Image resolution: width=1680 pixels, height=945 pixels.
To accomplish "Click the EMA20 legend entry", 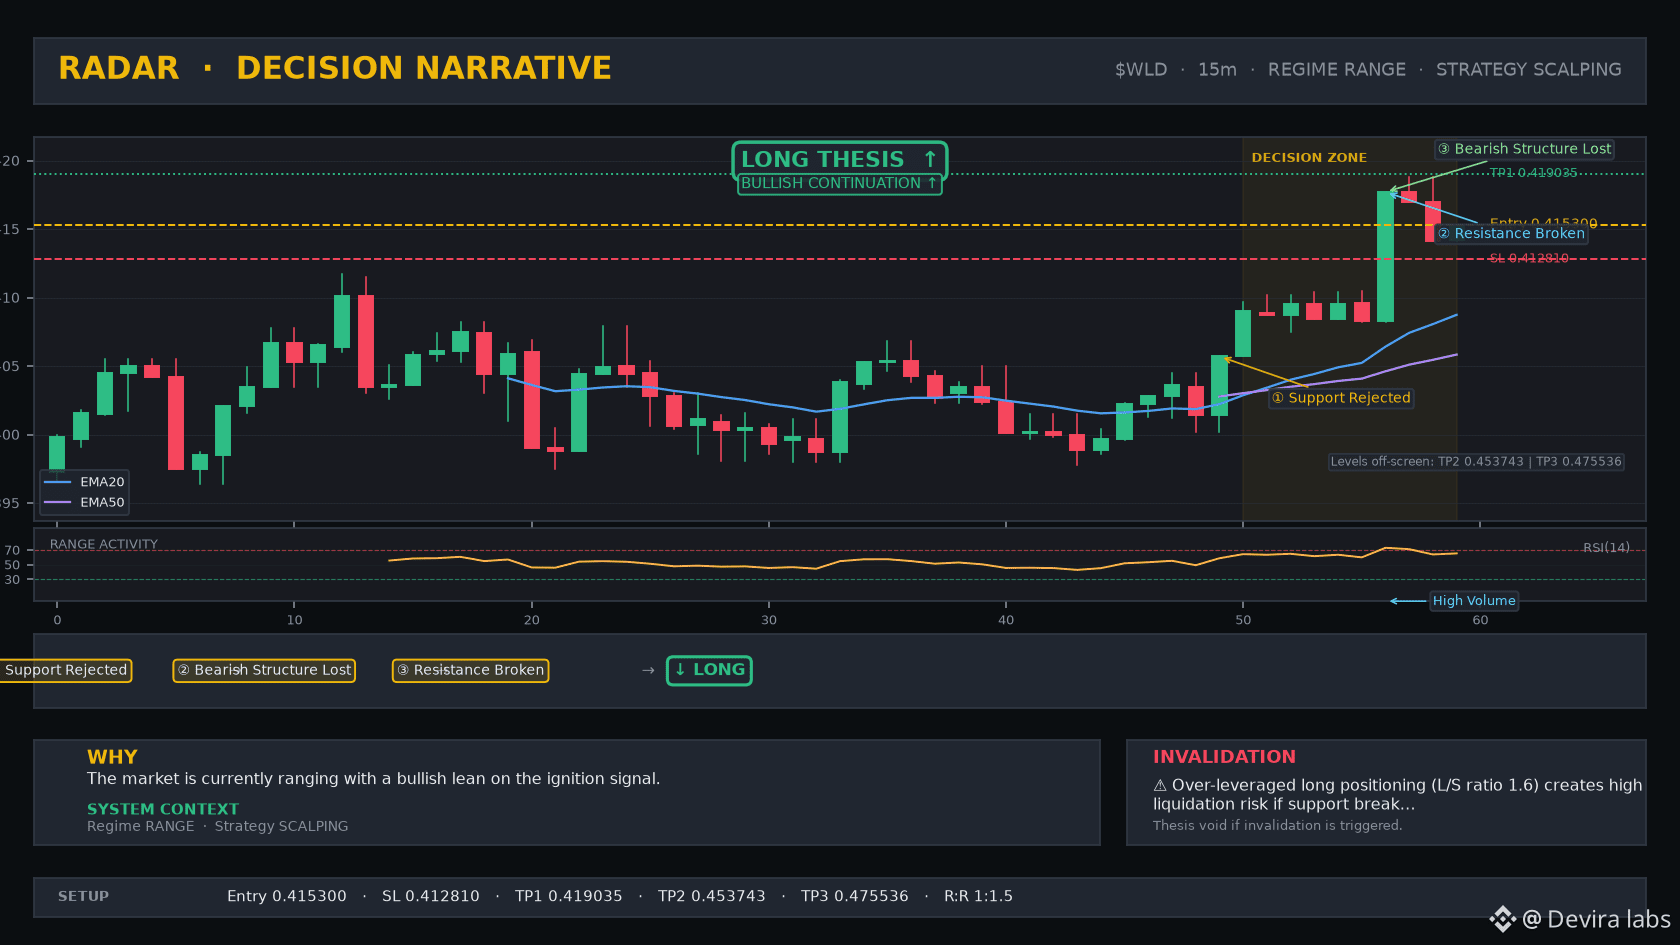I will coord(85,482).
